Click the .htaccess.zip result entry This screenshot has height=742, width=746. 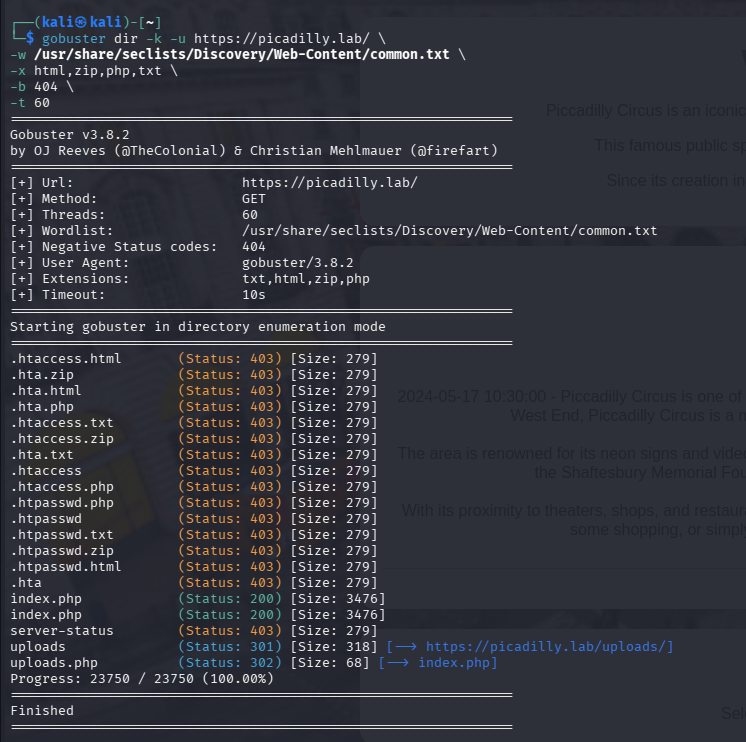coord(62,439)
